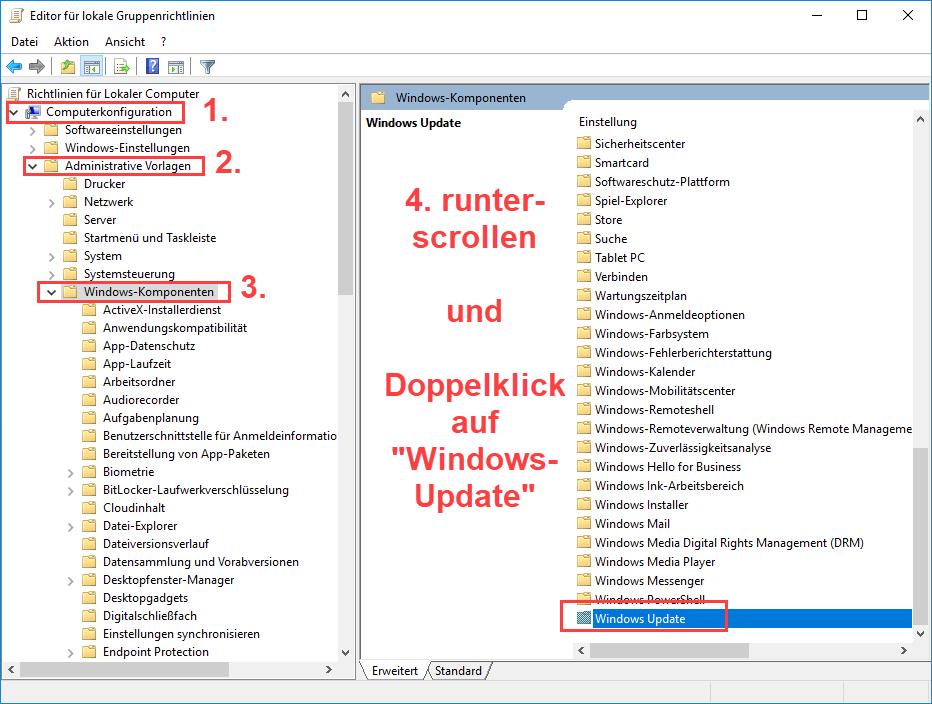
Task: Click the Computerkonfiguration computer icon
Action: 33,112
